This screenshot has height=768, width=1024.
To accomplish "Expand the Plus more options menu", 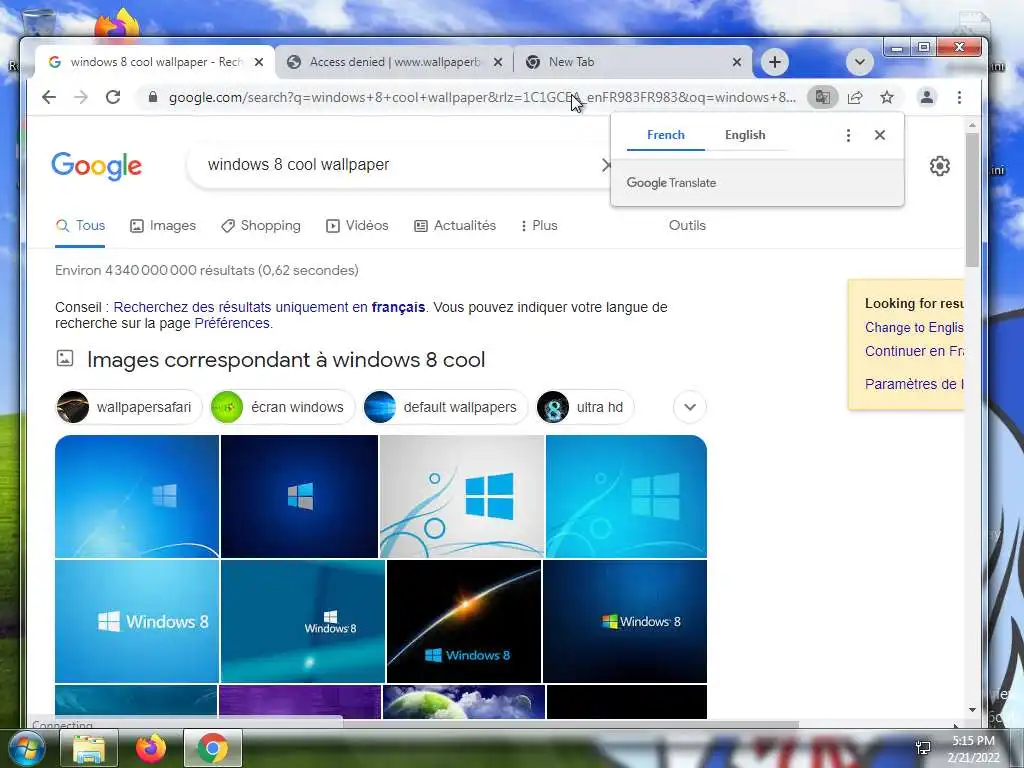I will [x=539, y=226].
